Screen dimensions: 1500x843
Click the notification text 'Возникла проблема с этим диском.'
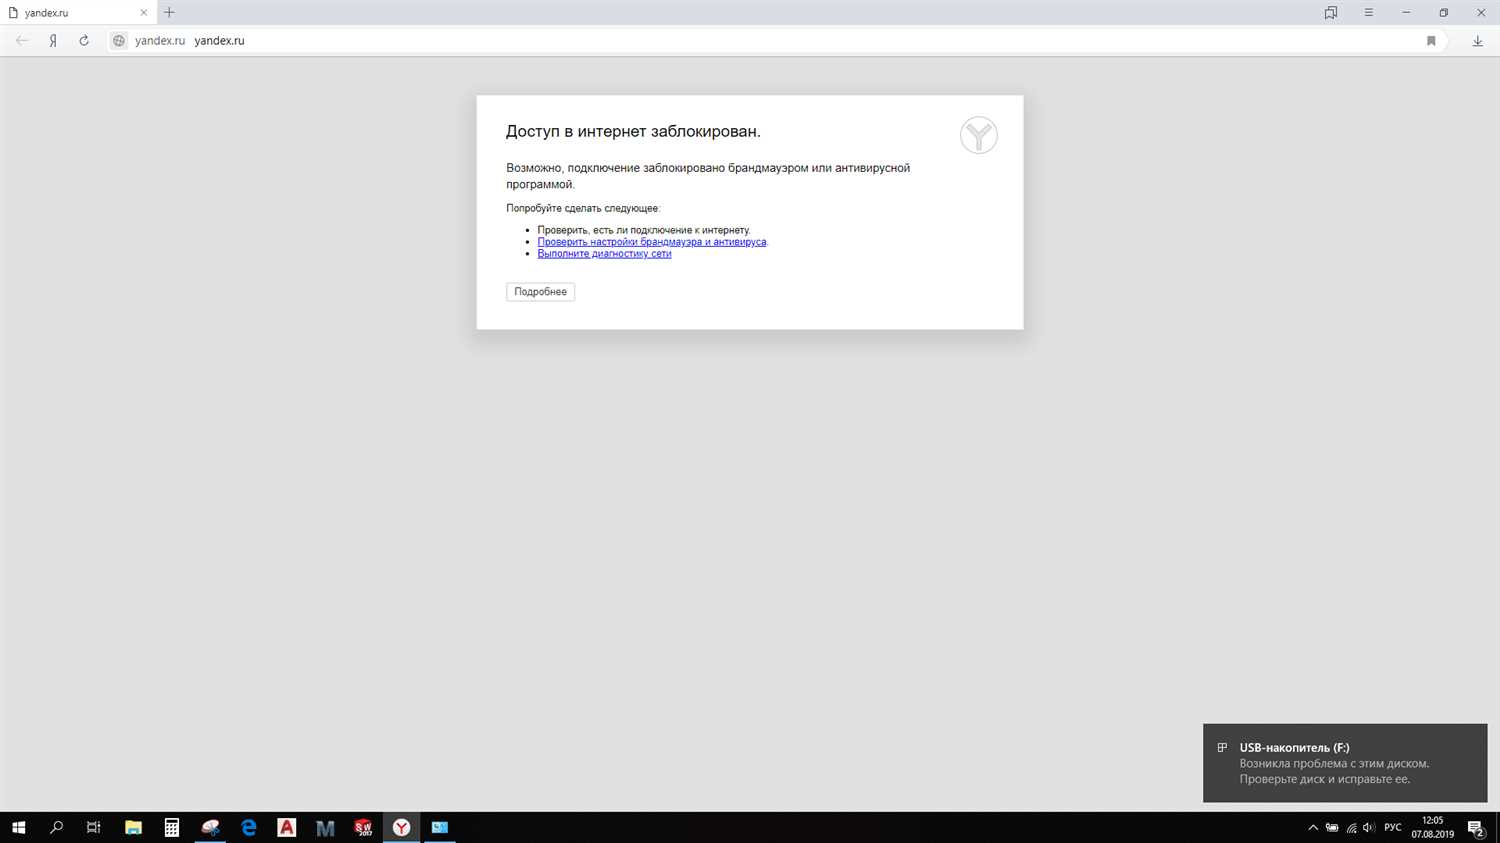tap(1334, 764)
